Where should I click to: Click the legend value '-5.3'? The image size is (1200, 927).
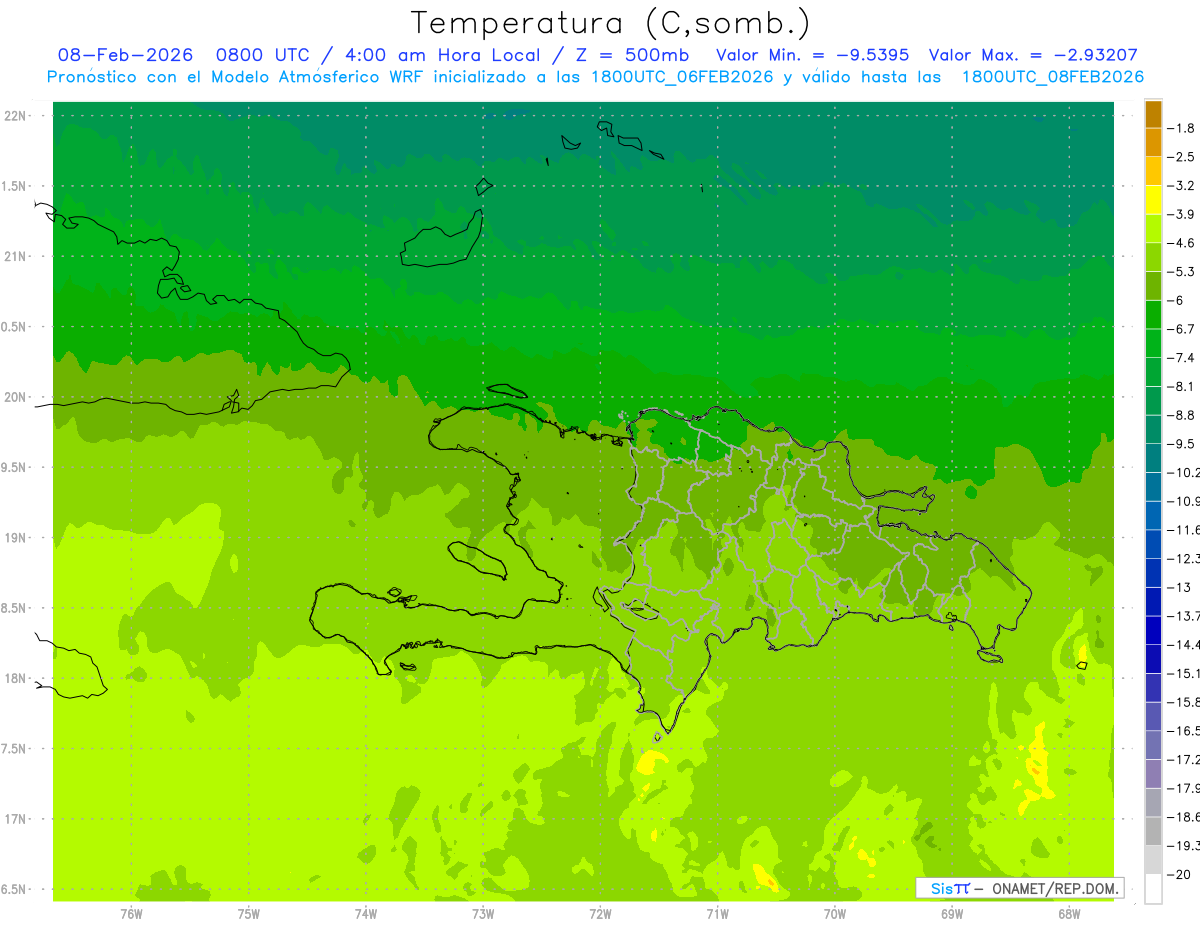[x=1182, y=272]
